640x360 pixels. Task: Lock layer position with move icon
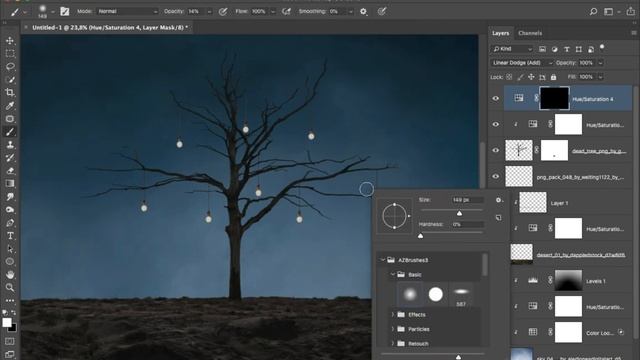coord(531,77)
